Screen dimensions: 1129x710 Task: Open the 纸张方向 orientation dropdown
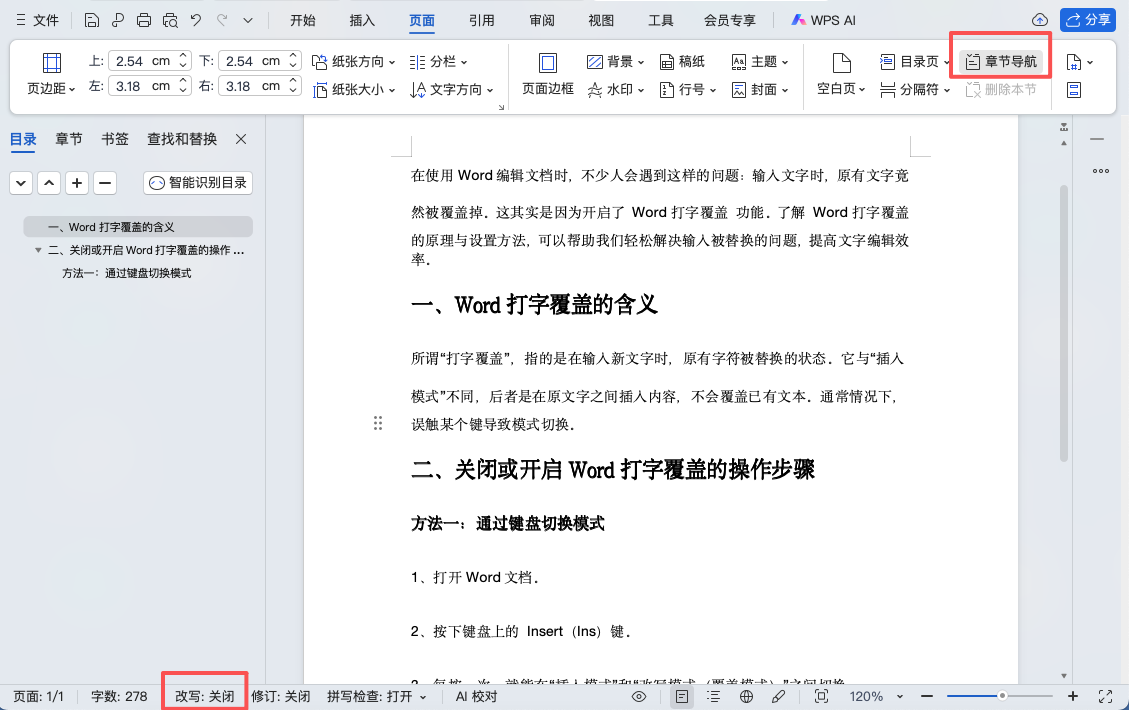[354, 62]
